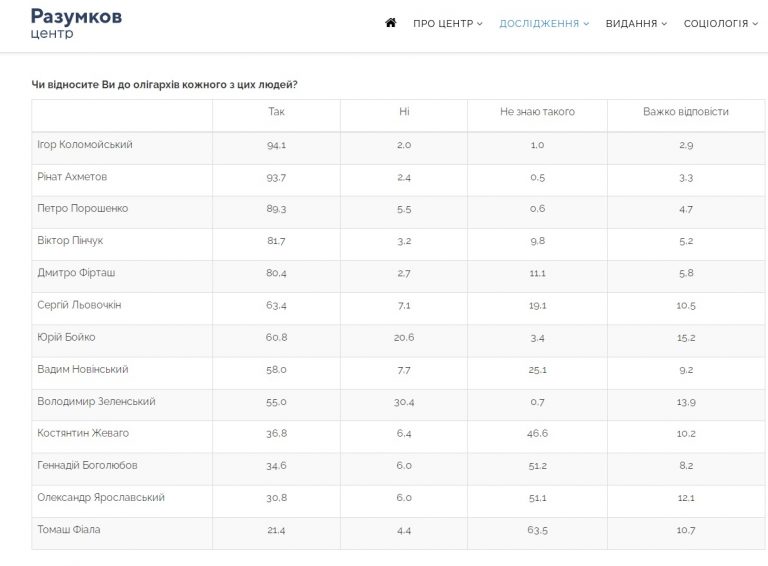Click the 63.5 value in Фіала row
The image size is (768, 566).
(x=537, y=530)
